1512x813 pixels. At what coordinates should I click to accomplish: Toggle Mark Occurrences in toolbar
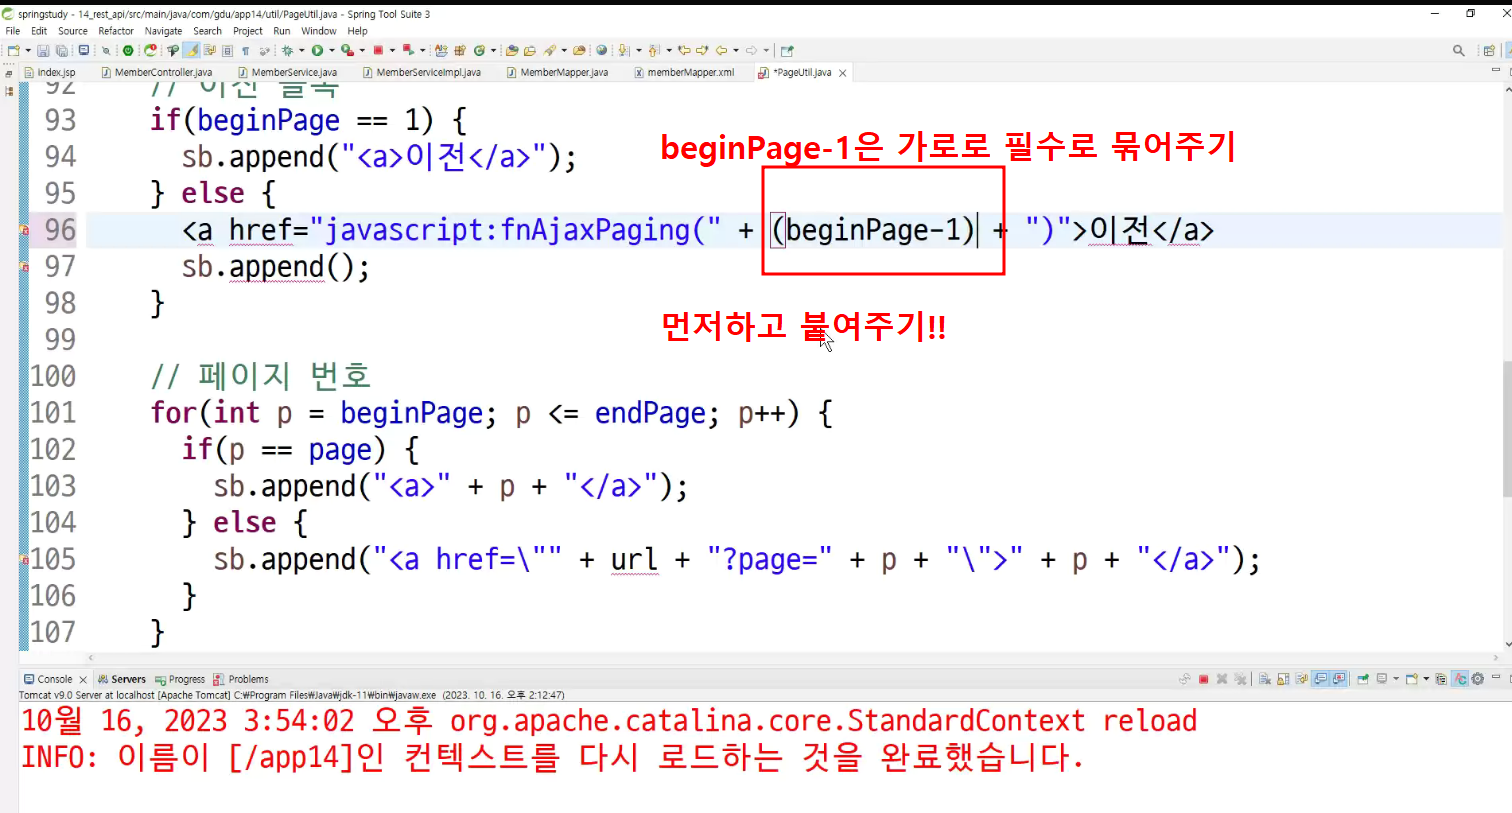pos(190,50)
